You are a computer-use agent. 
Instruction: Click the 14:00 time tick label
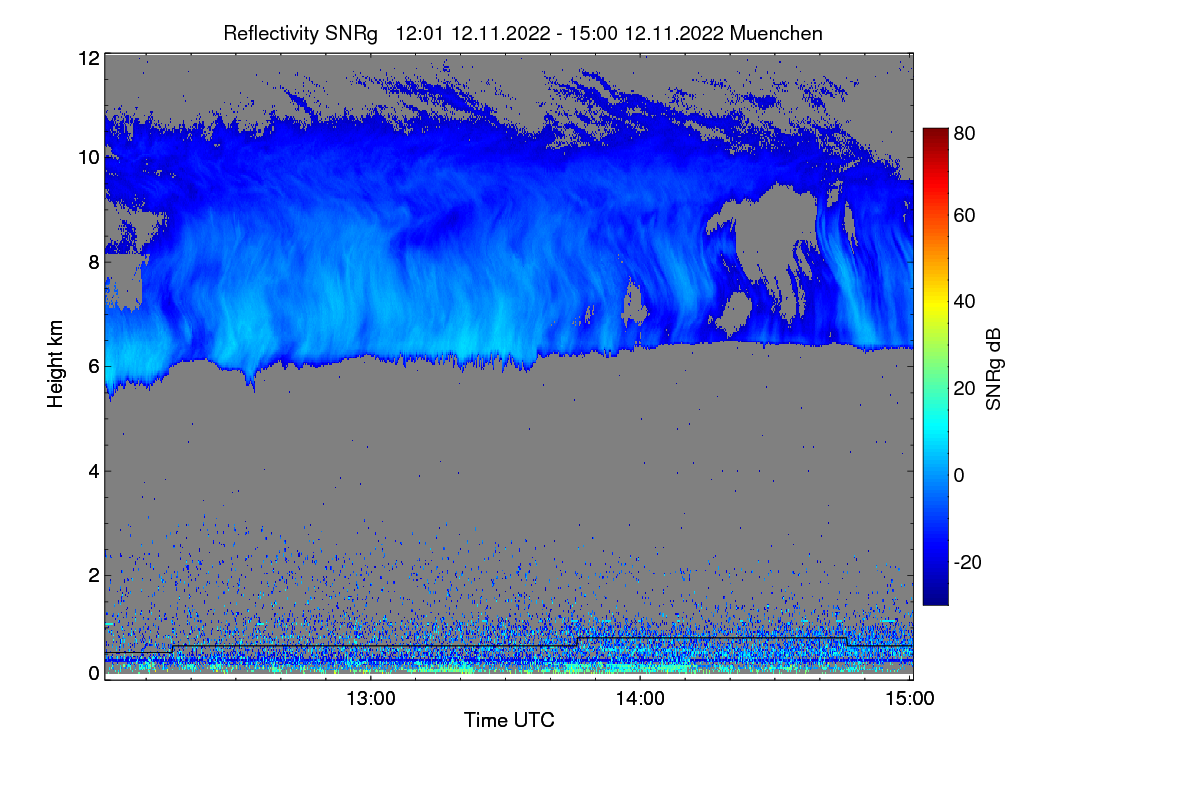pyautogui.click(x=640, y=698)
